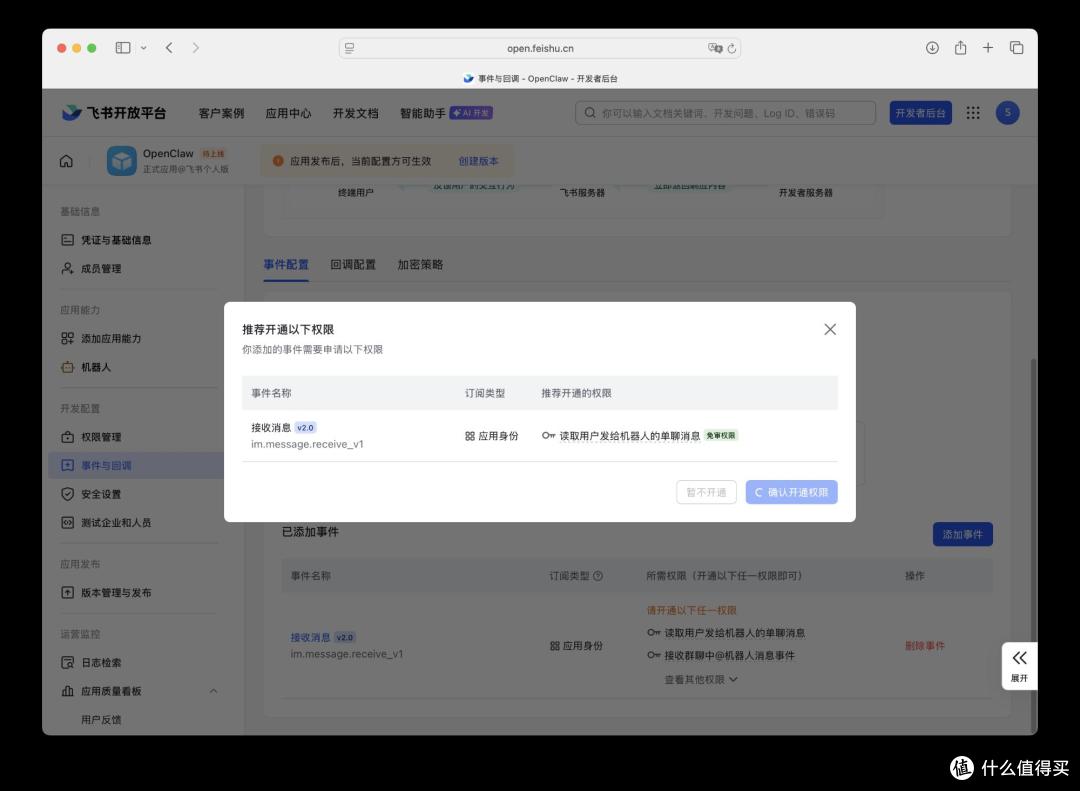Open 开发文档 in top navigation
Image resolution: width=1080 pixels, height=791 pixels.
(x=355, y=113)
